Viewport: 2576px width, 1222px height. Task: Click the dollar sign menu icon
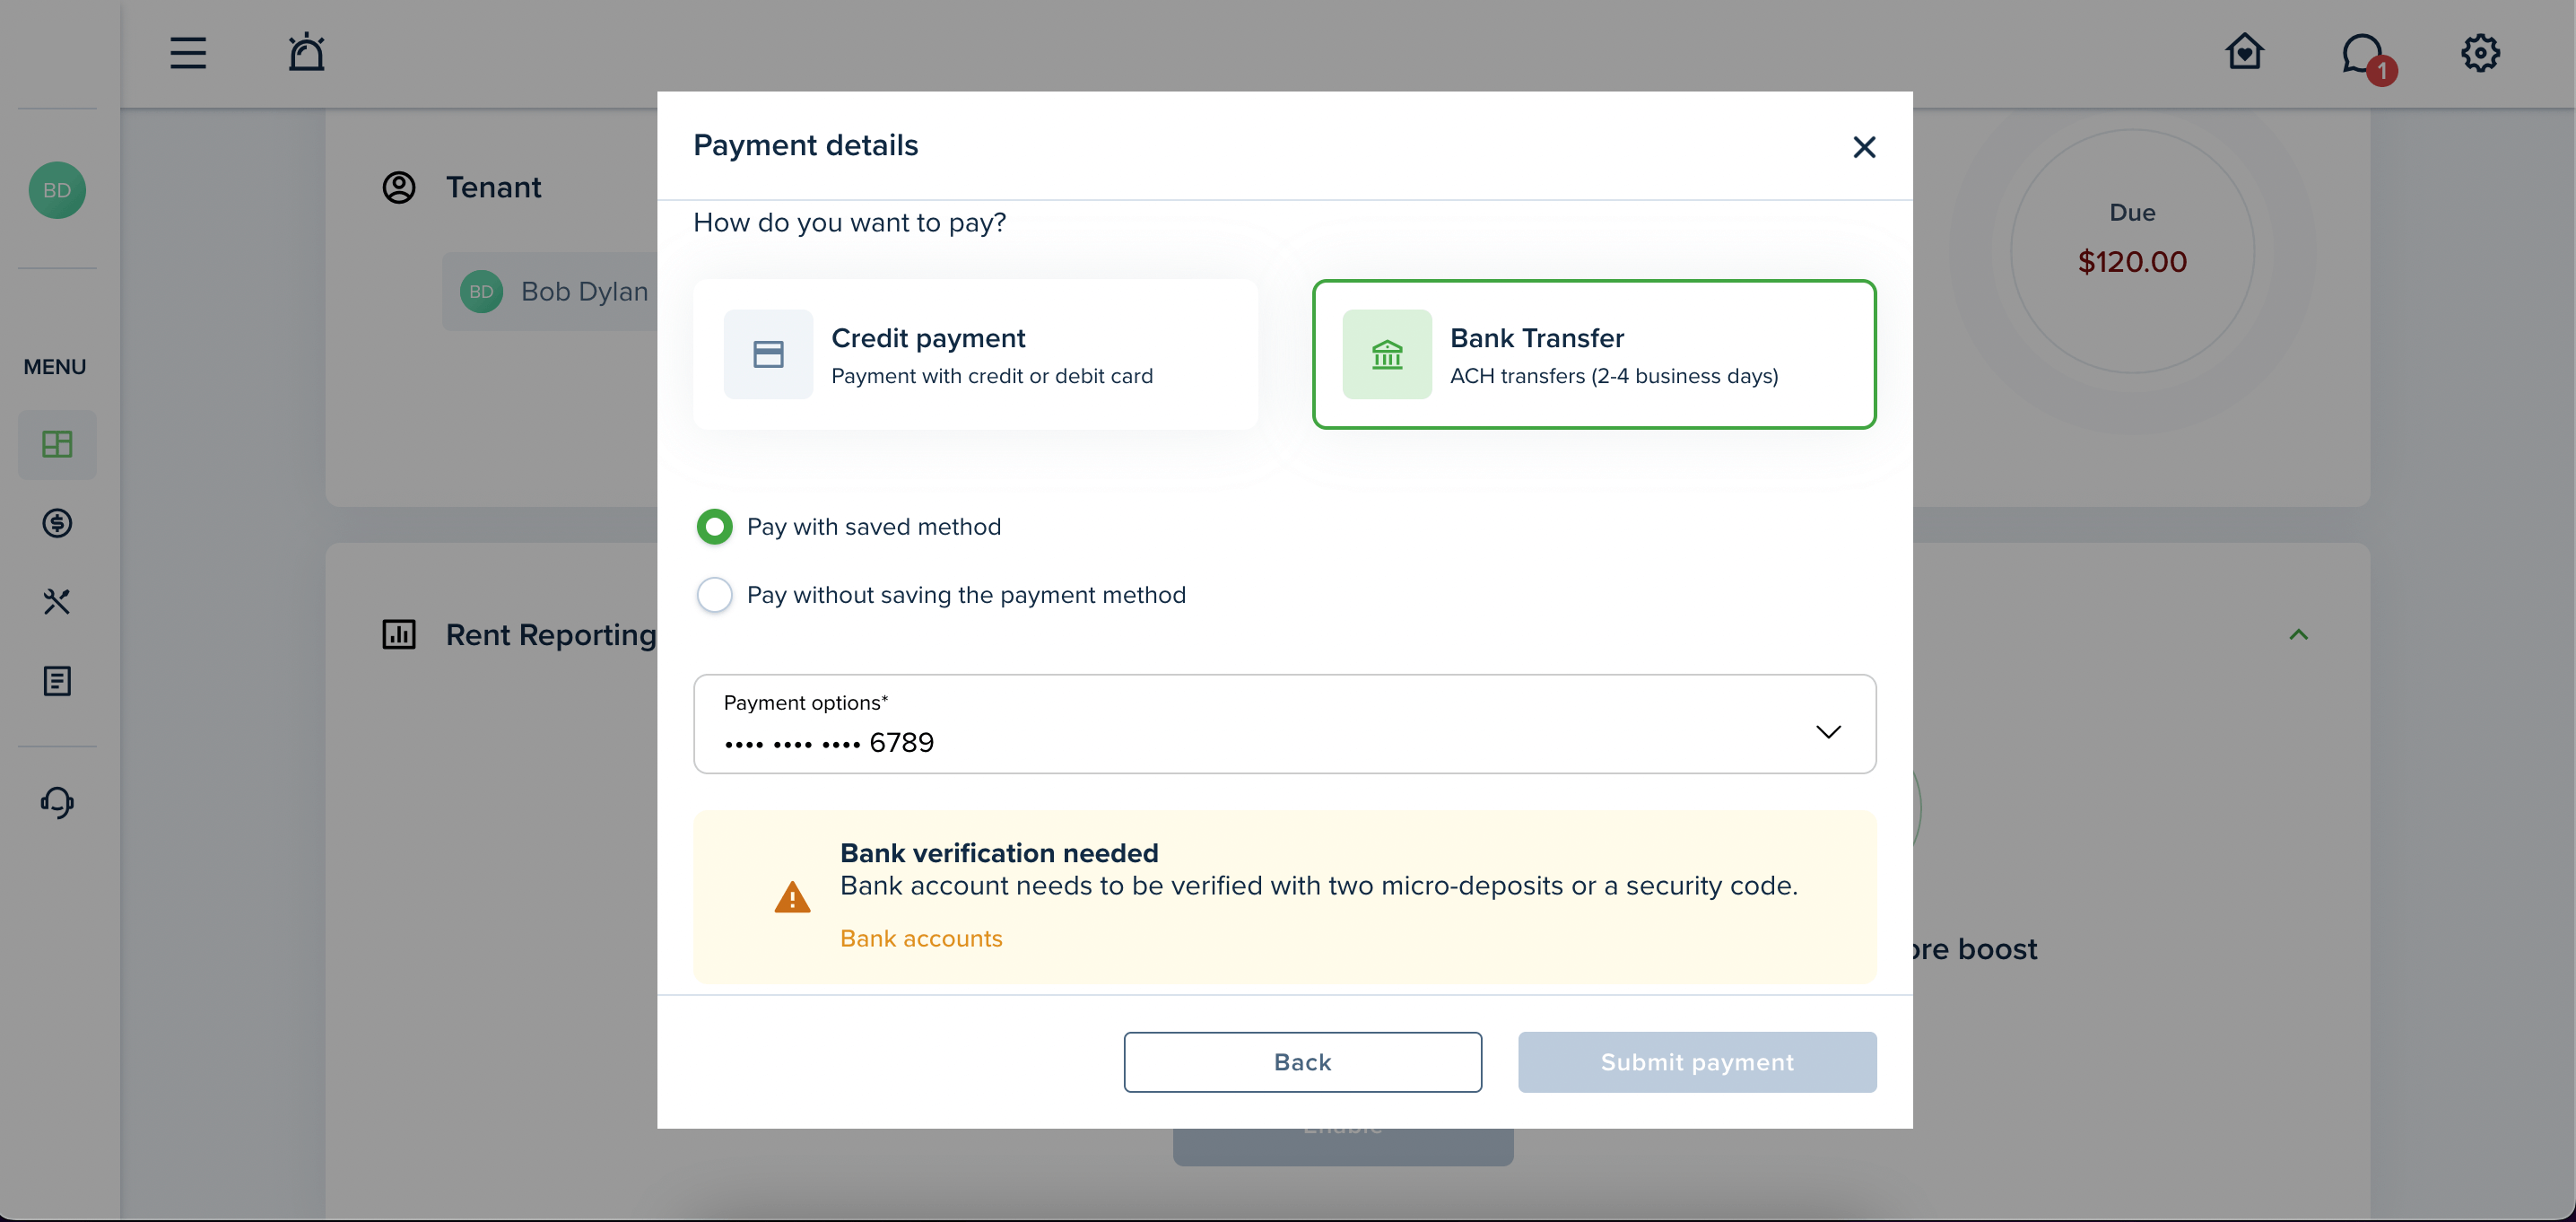pos(56,520)
